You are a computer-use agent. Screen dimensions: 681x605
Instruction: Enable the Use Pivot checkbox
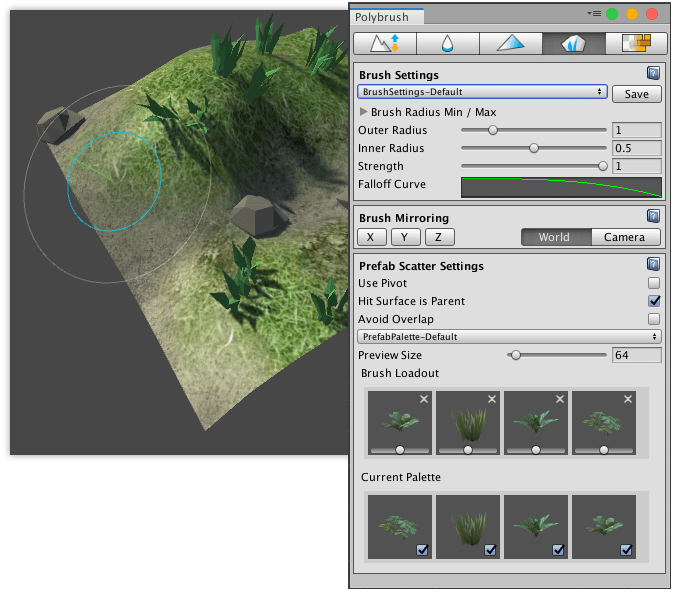654,283
